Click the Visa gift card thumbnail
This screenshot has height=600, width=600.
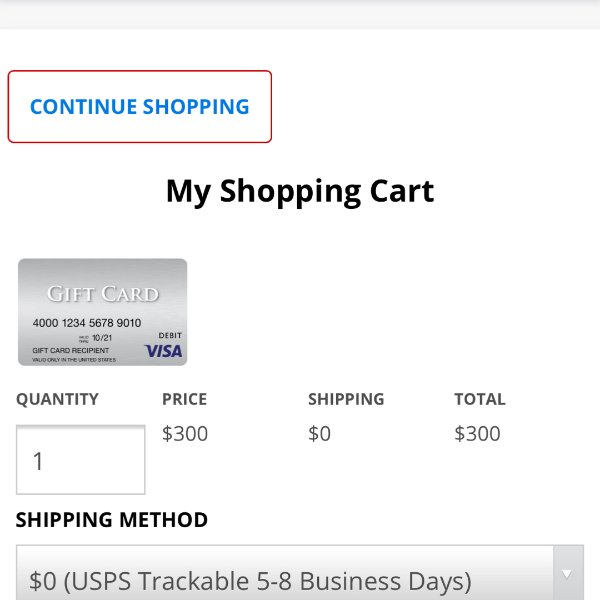point(103,312)
